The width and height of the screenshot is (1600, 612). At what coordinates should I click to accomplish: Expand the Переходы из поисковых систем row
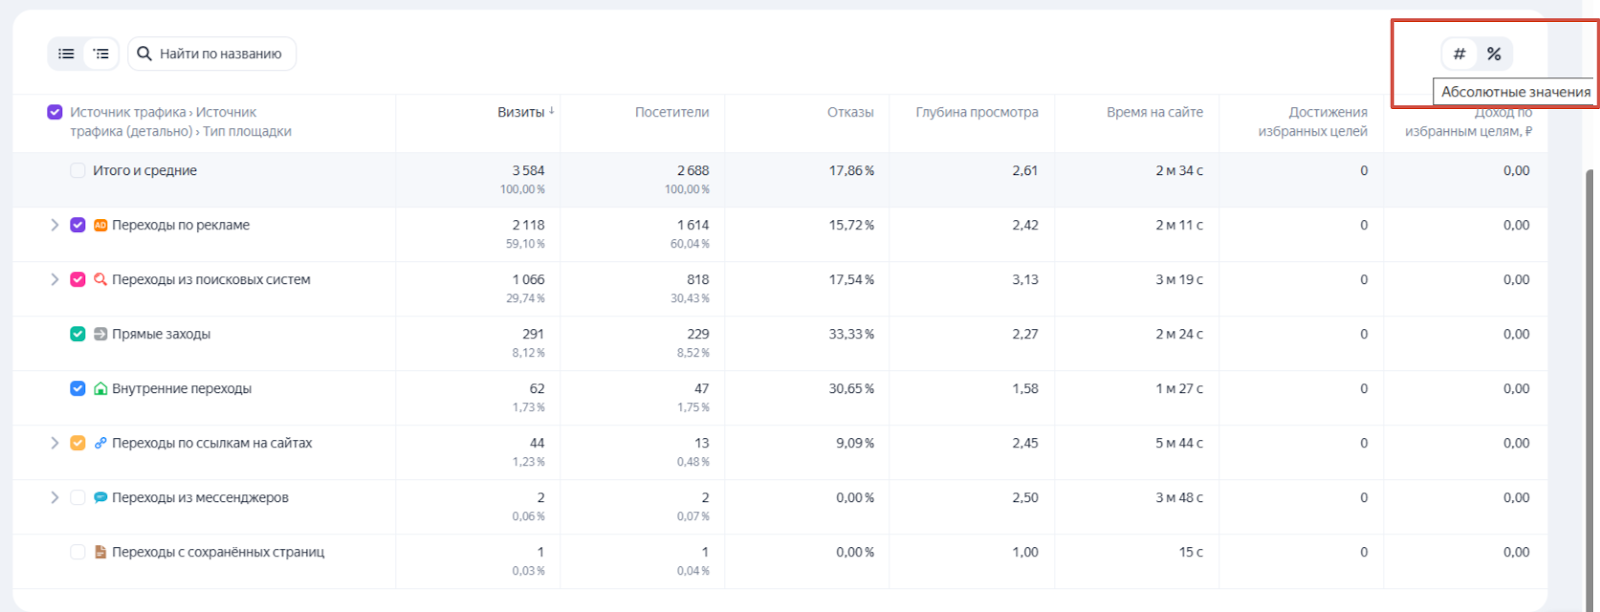tap(55, 280)
